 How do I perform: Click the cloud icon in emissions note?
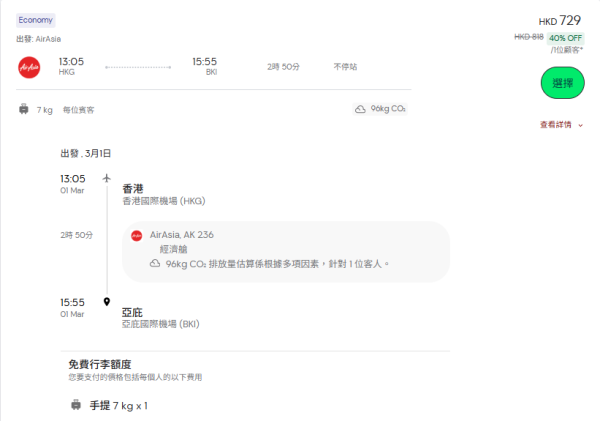tap(155, 263)
